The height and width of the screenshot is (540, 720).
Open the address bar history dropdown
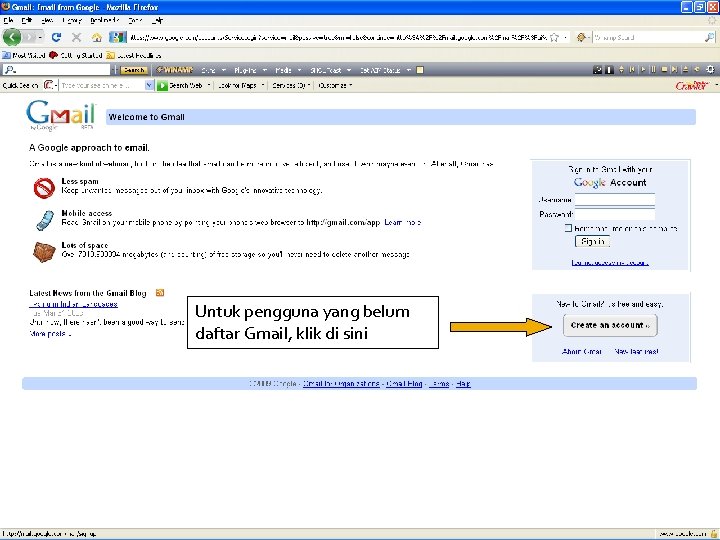565,37
